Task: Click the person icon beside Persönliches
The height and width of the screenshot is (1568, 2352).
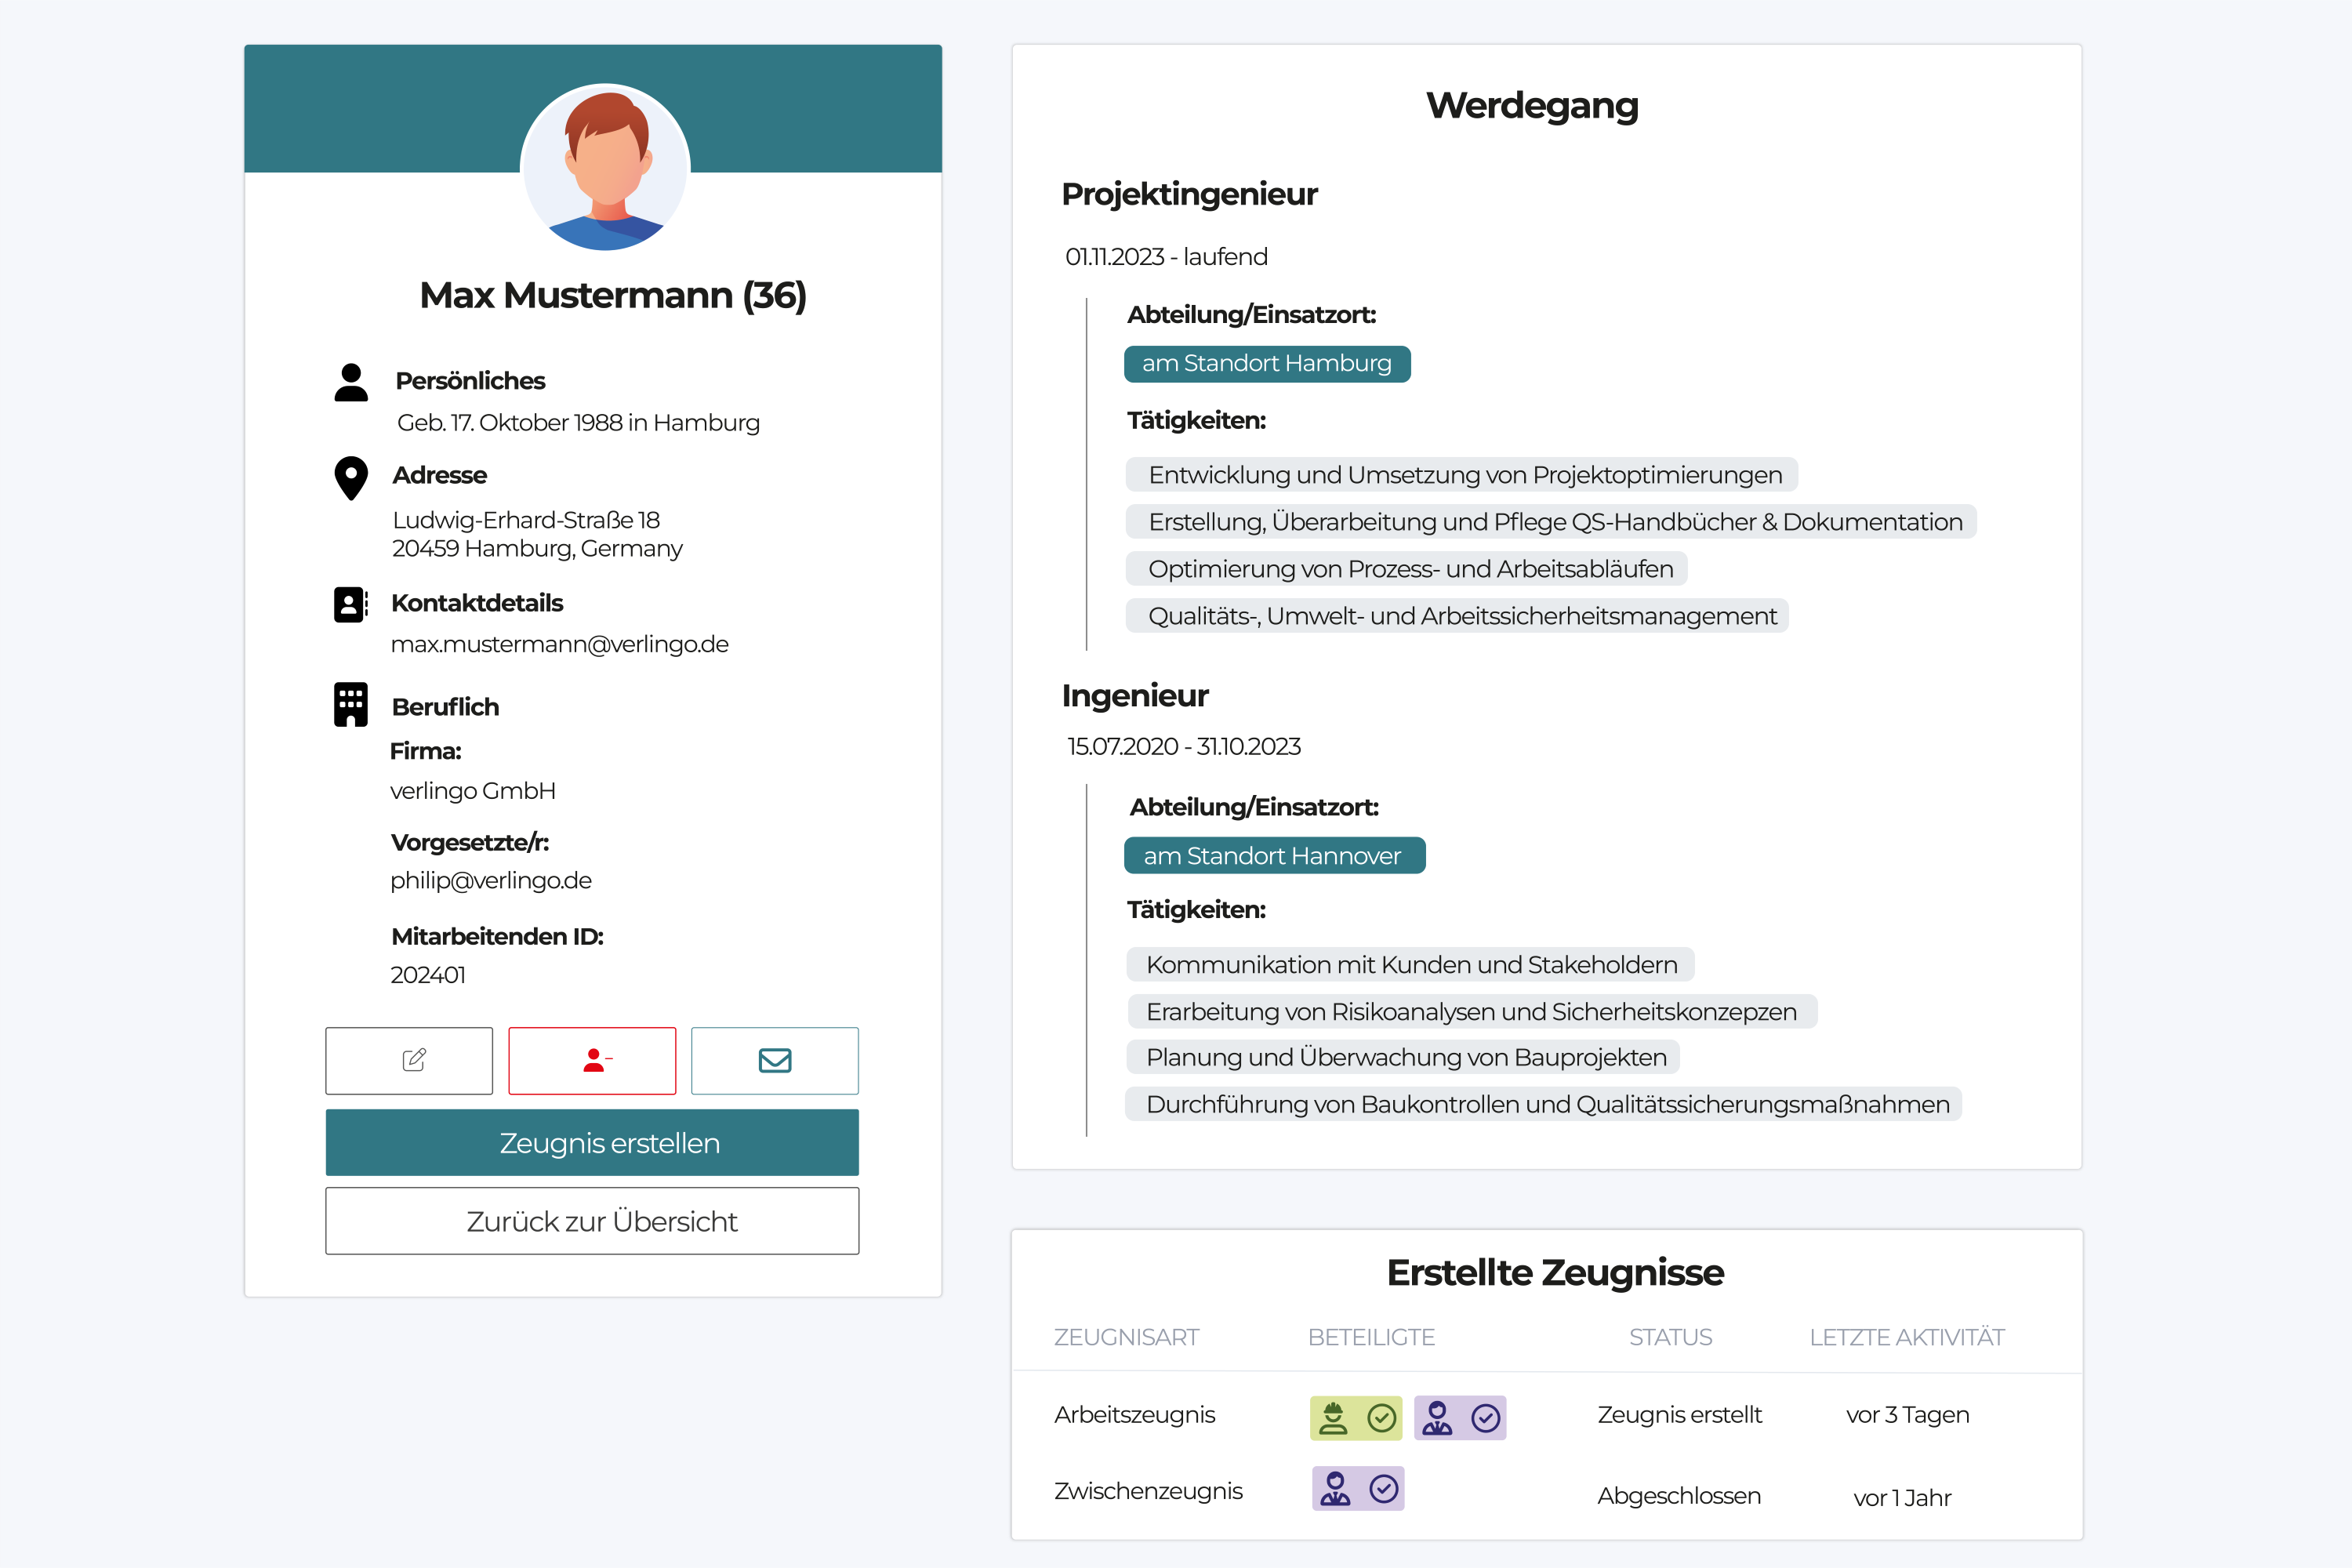Action: tap(351, 382)
